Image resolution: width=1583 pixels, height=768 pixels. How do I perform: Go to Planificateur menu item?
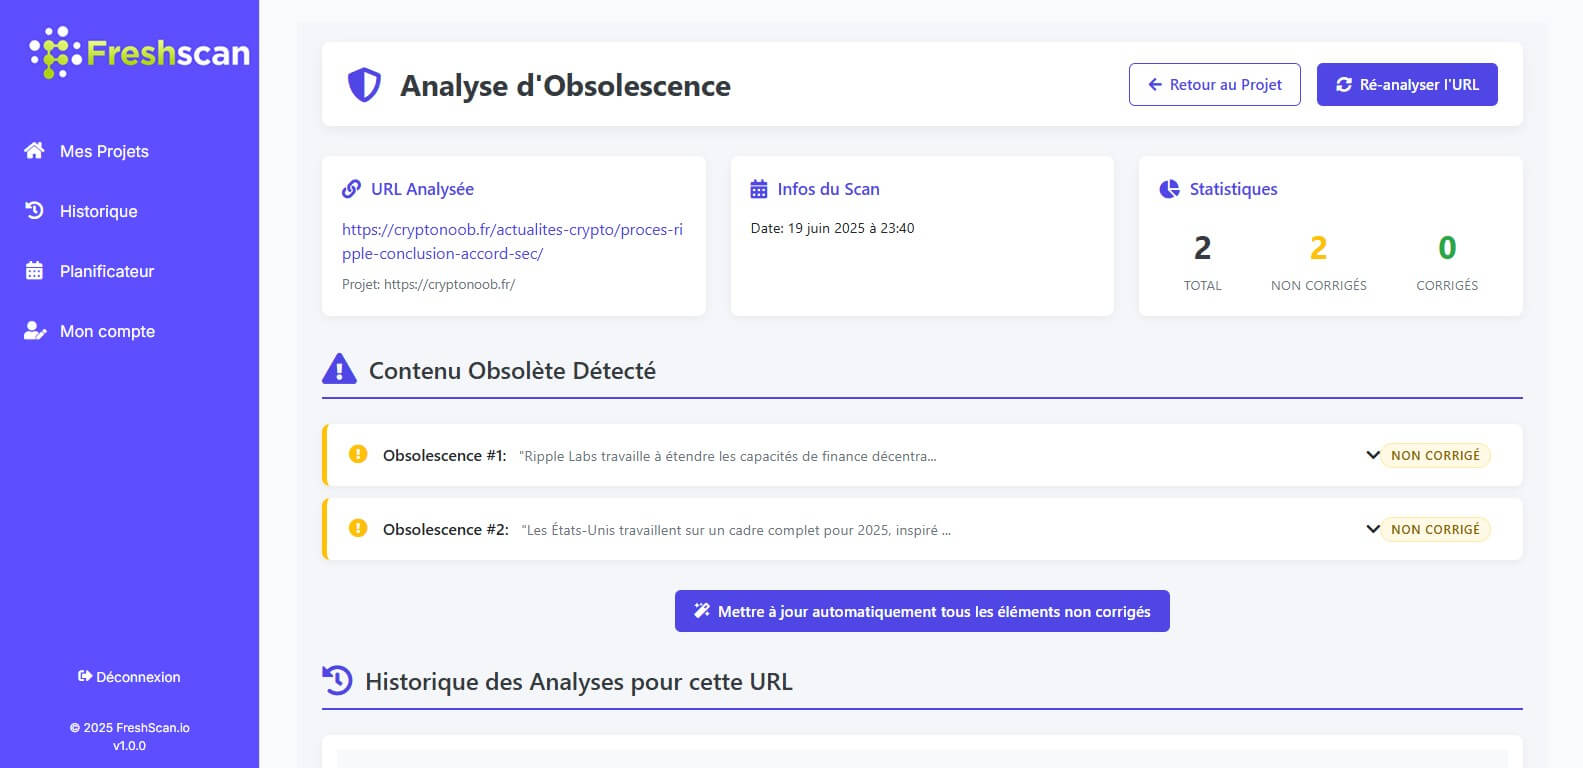pyautogui.click(x=107, y=271)
